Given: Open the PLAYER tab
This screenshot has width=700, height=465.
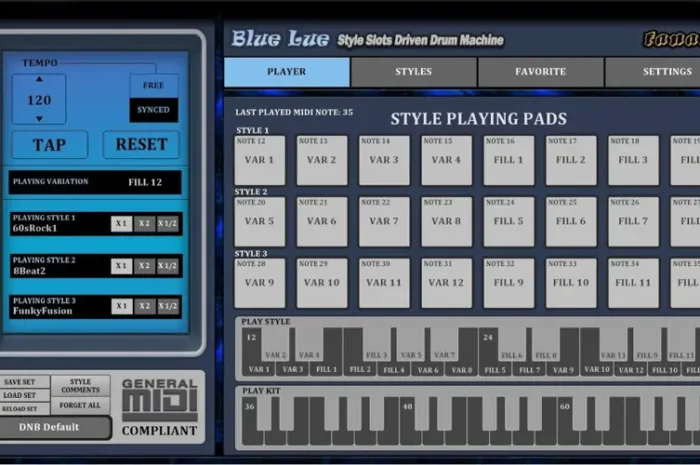Looking at the screenshot, I should tap(287, 72).
